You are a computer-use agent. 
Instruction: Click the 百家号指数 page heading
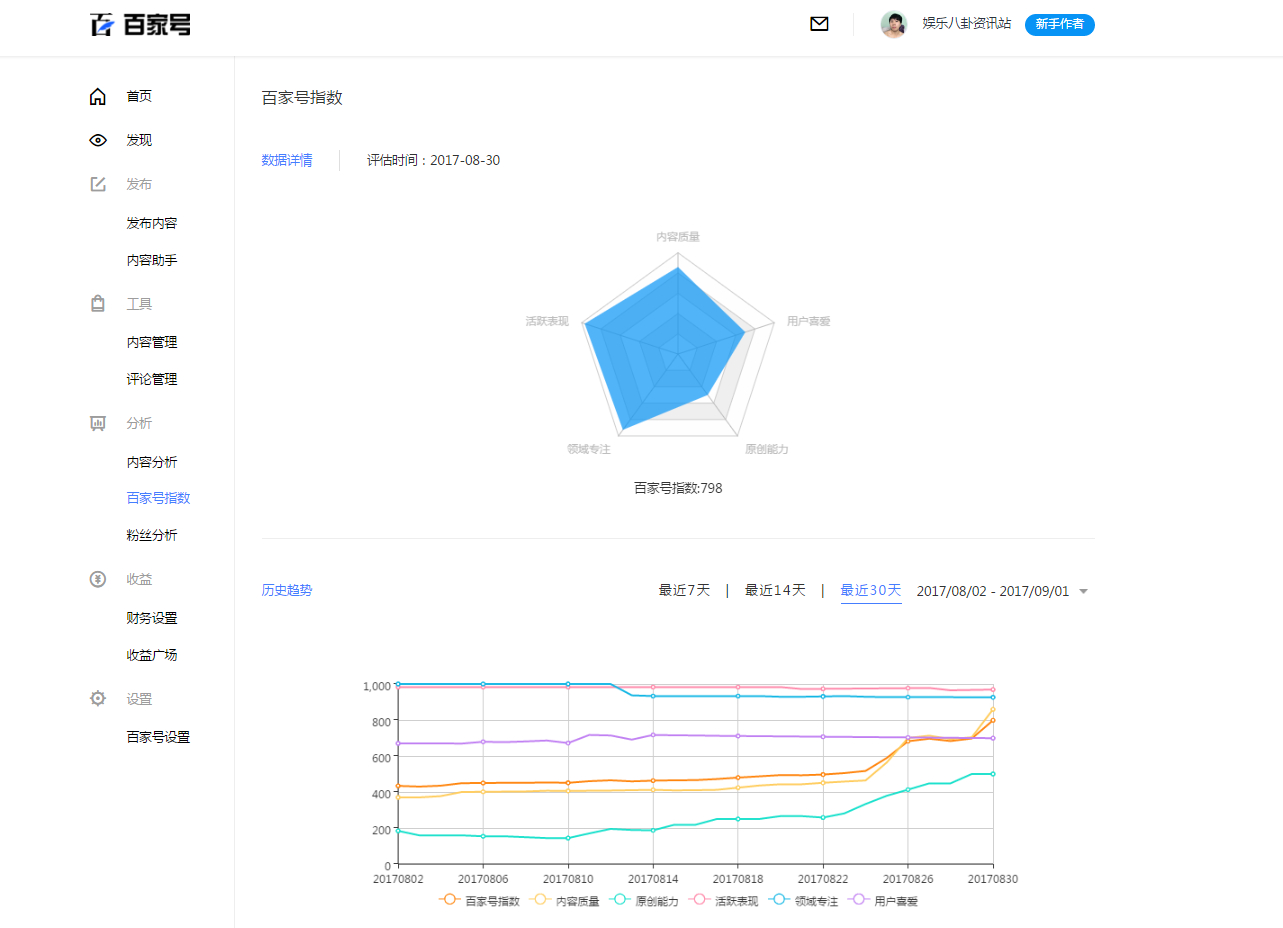click(x=302, y=98)
